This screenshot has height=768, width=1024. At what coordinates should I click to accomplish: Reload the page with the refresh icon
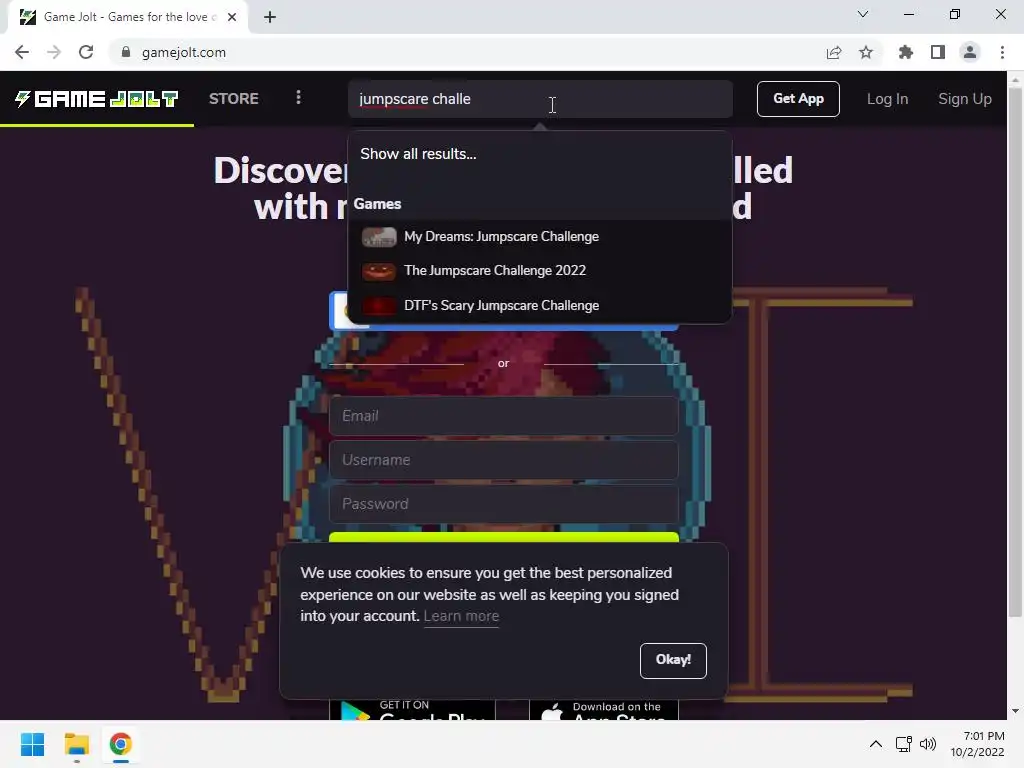coord(86,52)
